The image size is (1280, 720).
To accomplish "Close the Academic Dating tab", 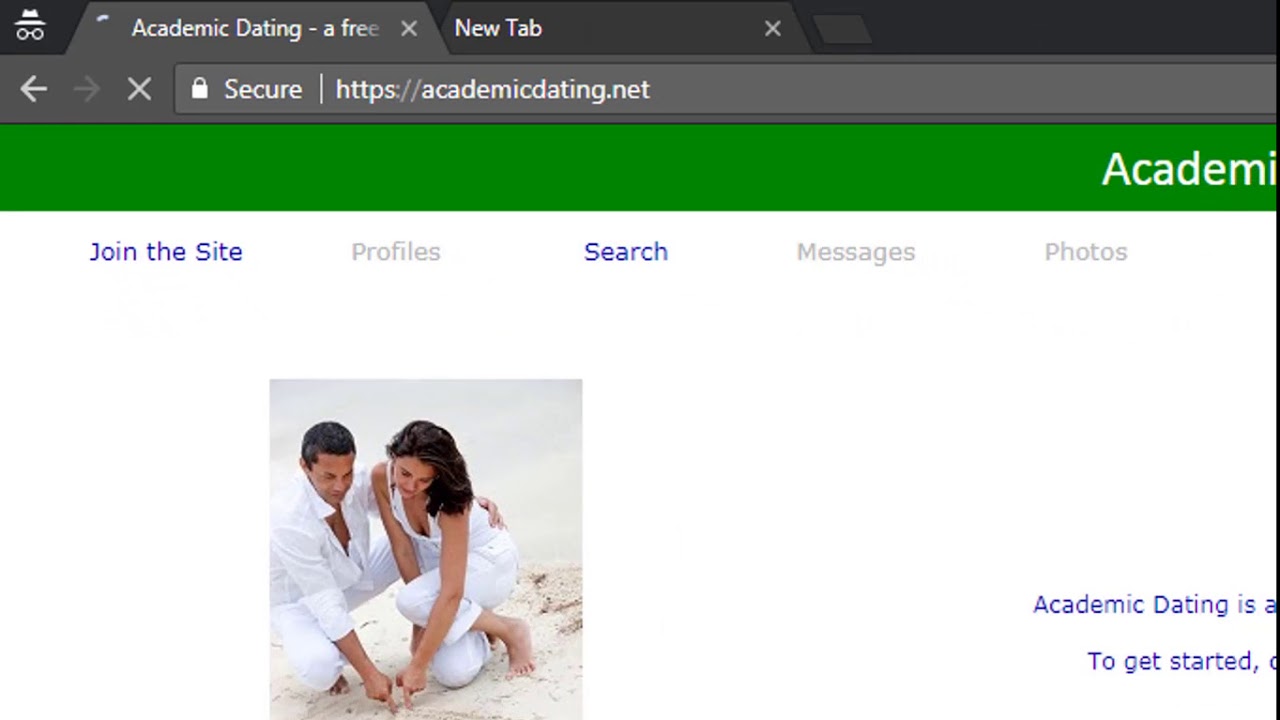I will click(408, 29).
